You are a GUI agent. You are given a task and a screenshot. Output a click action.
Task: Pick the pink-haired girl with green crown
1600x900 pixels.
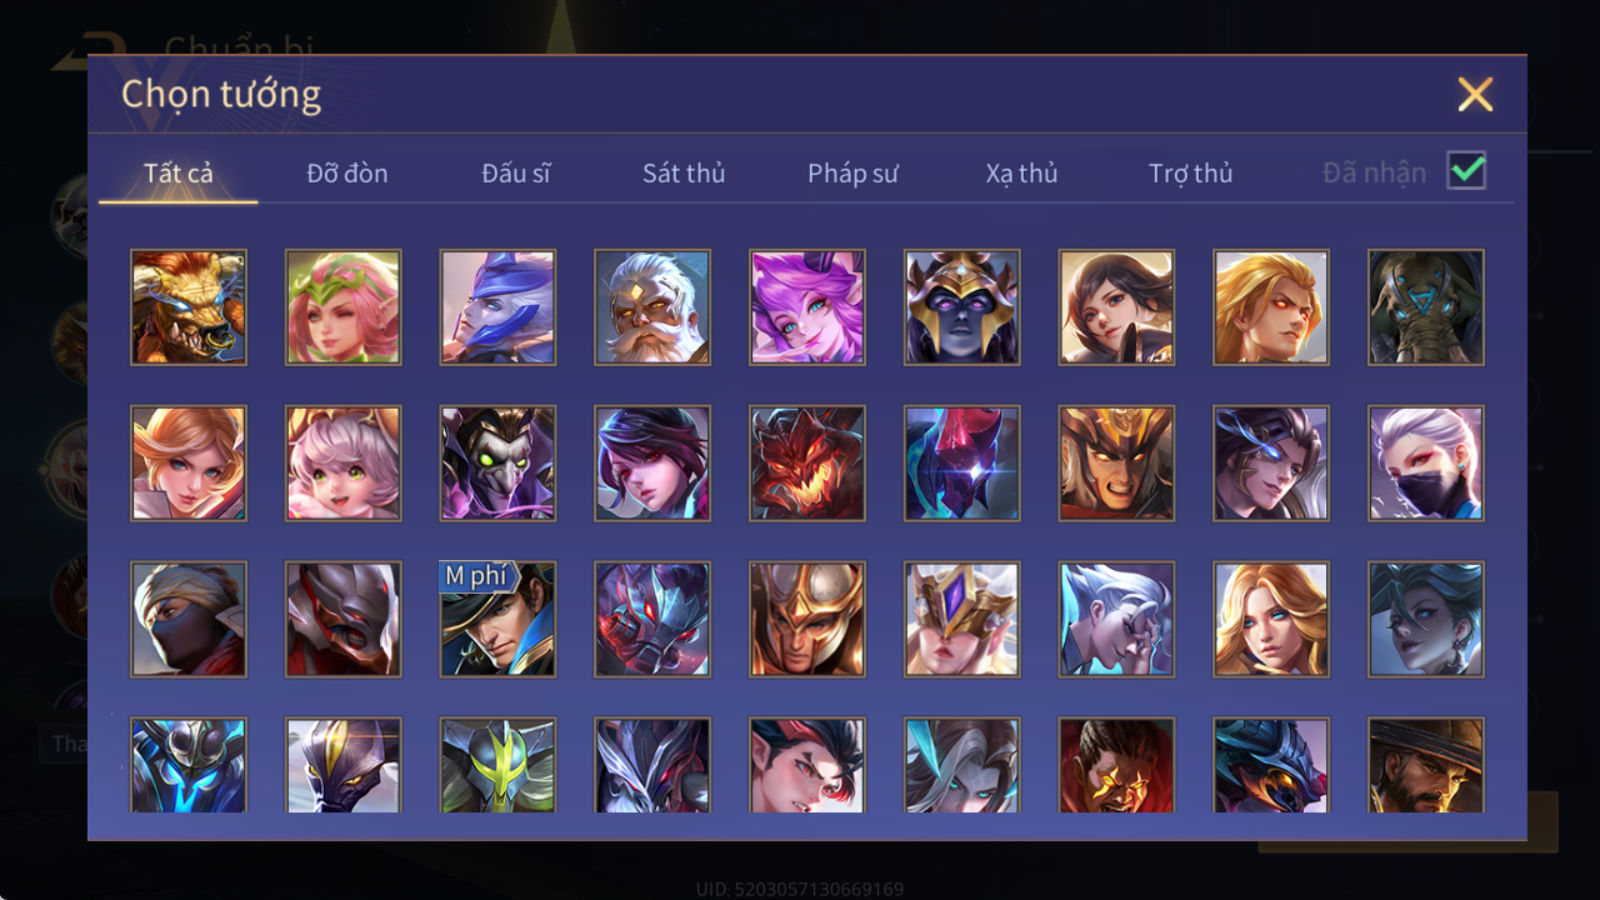[343, 307]
